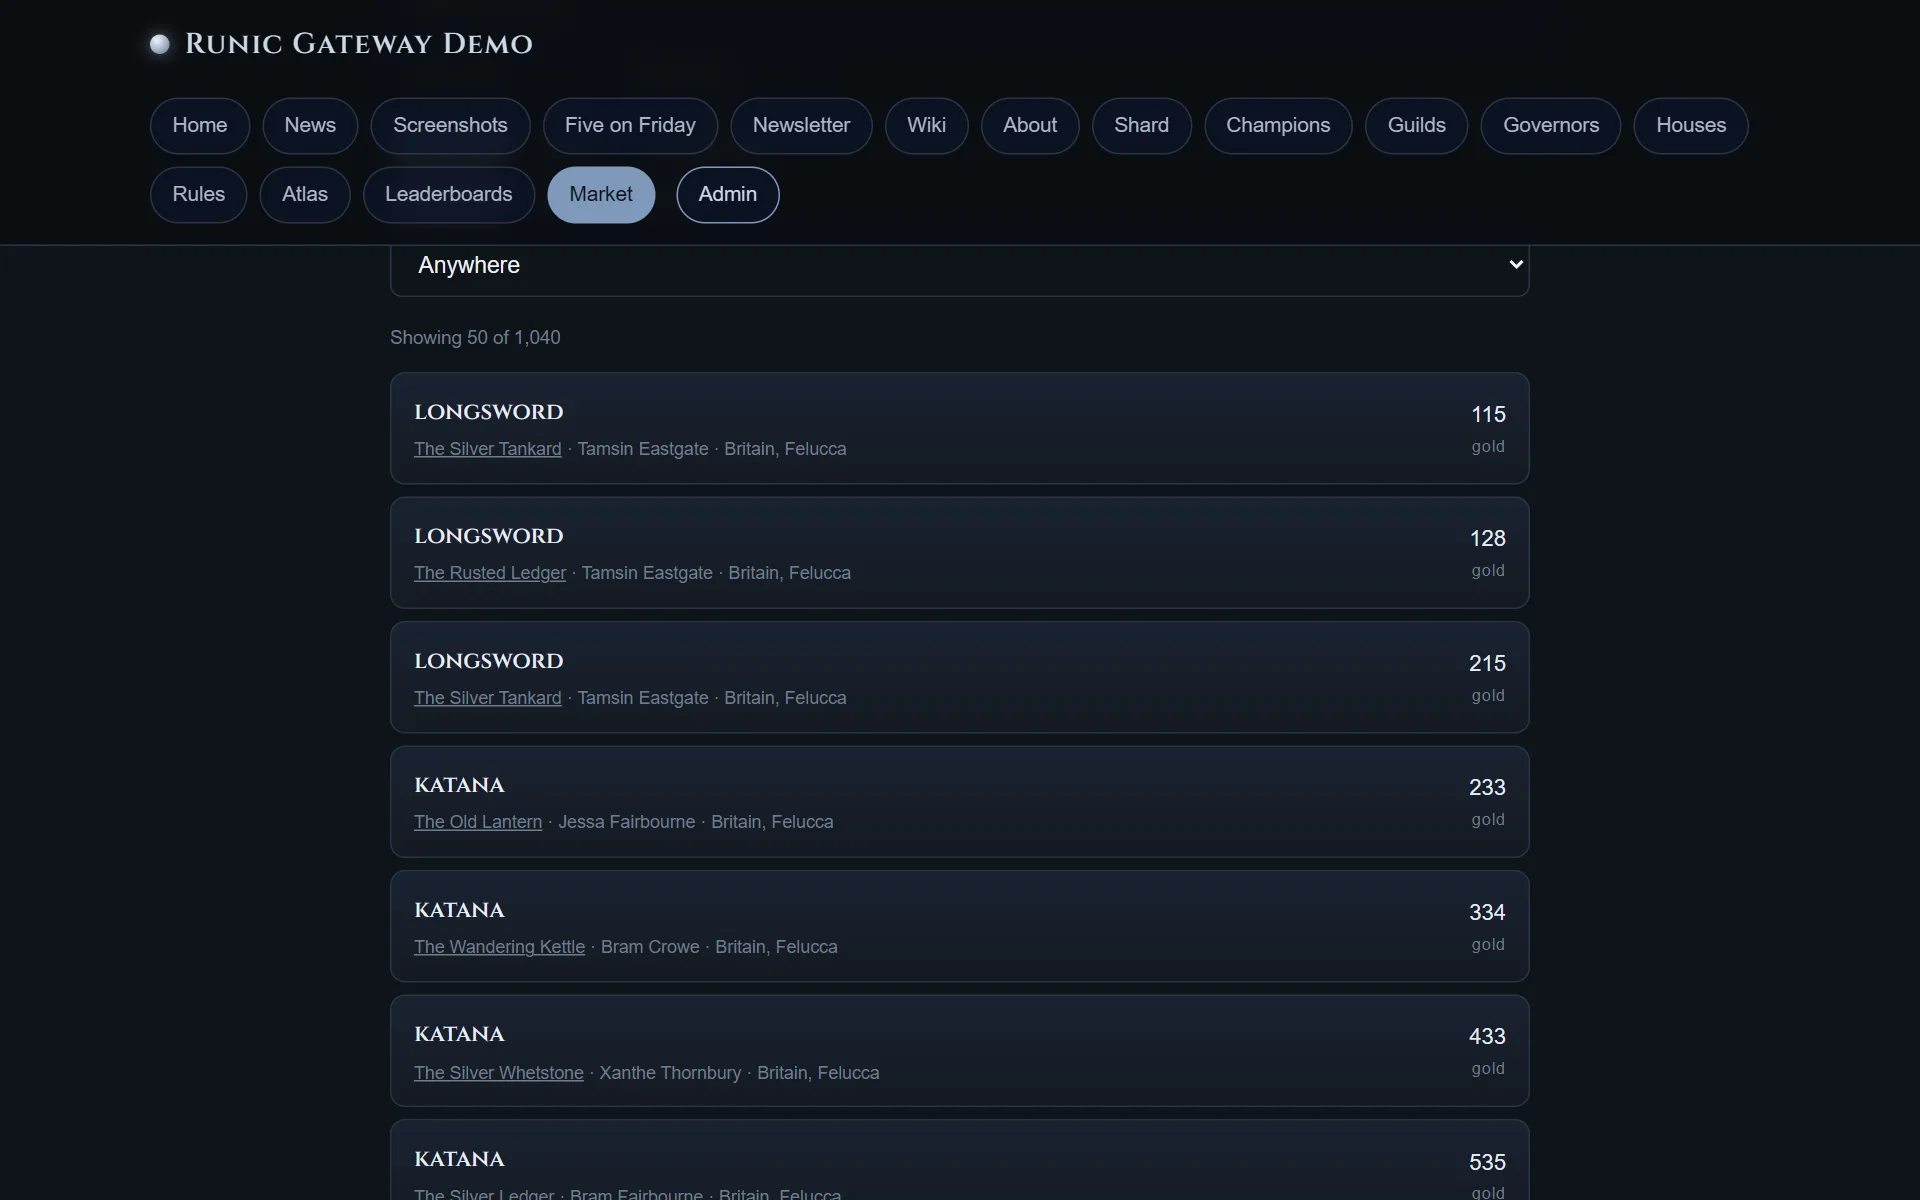Open the Governors page

(1551, 126)
